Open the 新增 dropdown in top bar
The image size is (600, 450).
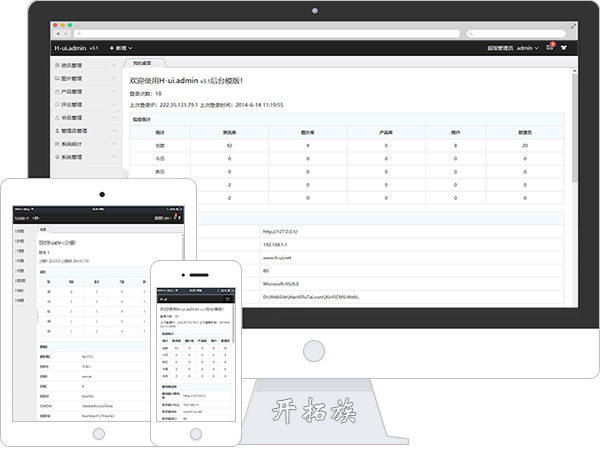pos(121,48)
